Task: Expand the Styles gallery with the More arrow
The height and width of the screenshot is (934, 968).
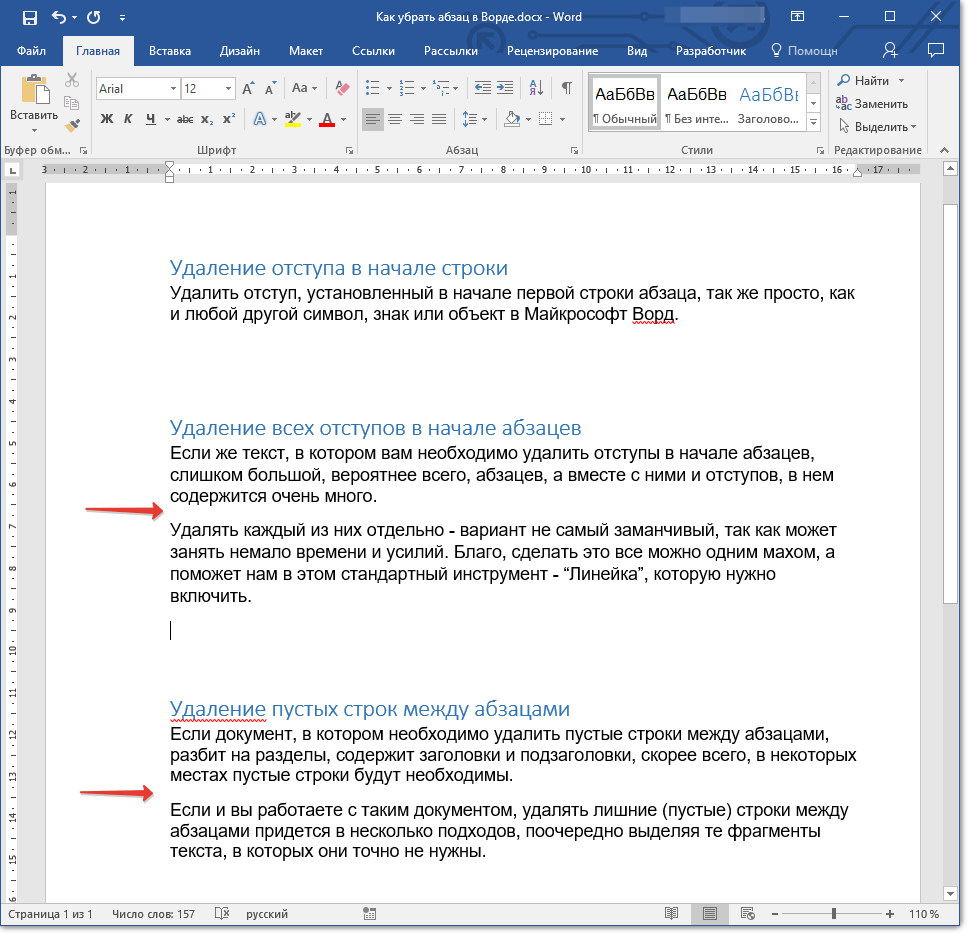Action: [813, 121]
